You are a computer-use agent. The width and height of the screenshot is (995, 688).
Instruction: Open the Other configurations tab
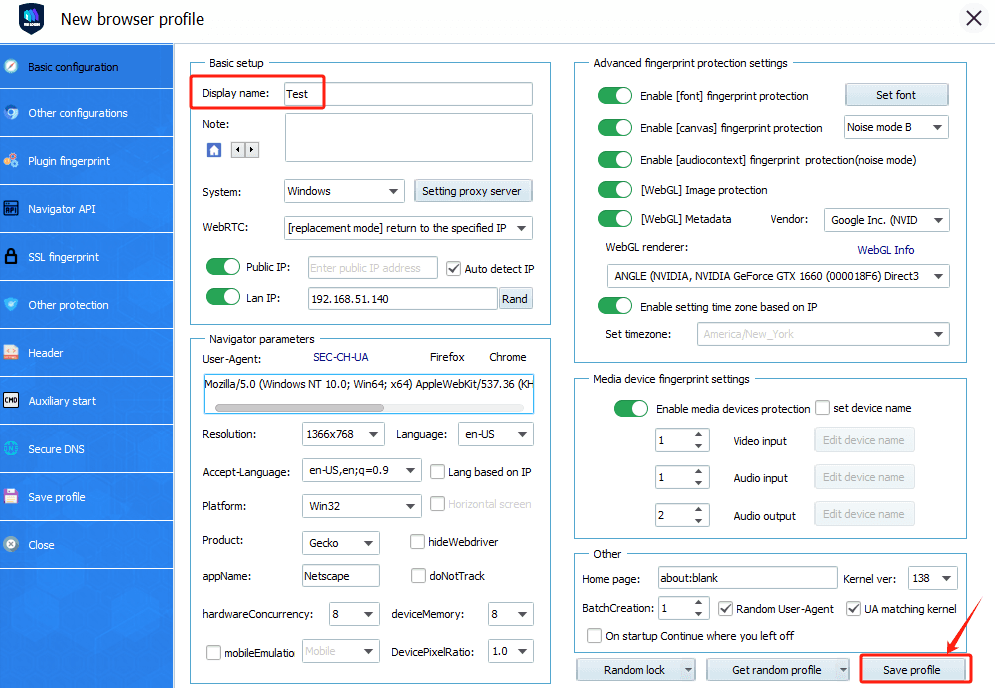click(x=78, y=113)
